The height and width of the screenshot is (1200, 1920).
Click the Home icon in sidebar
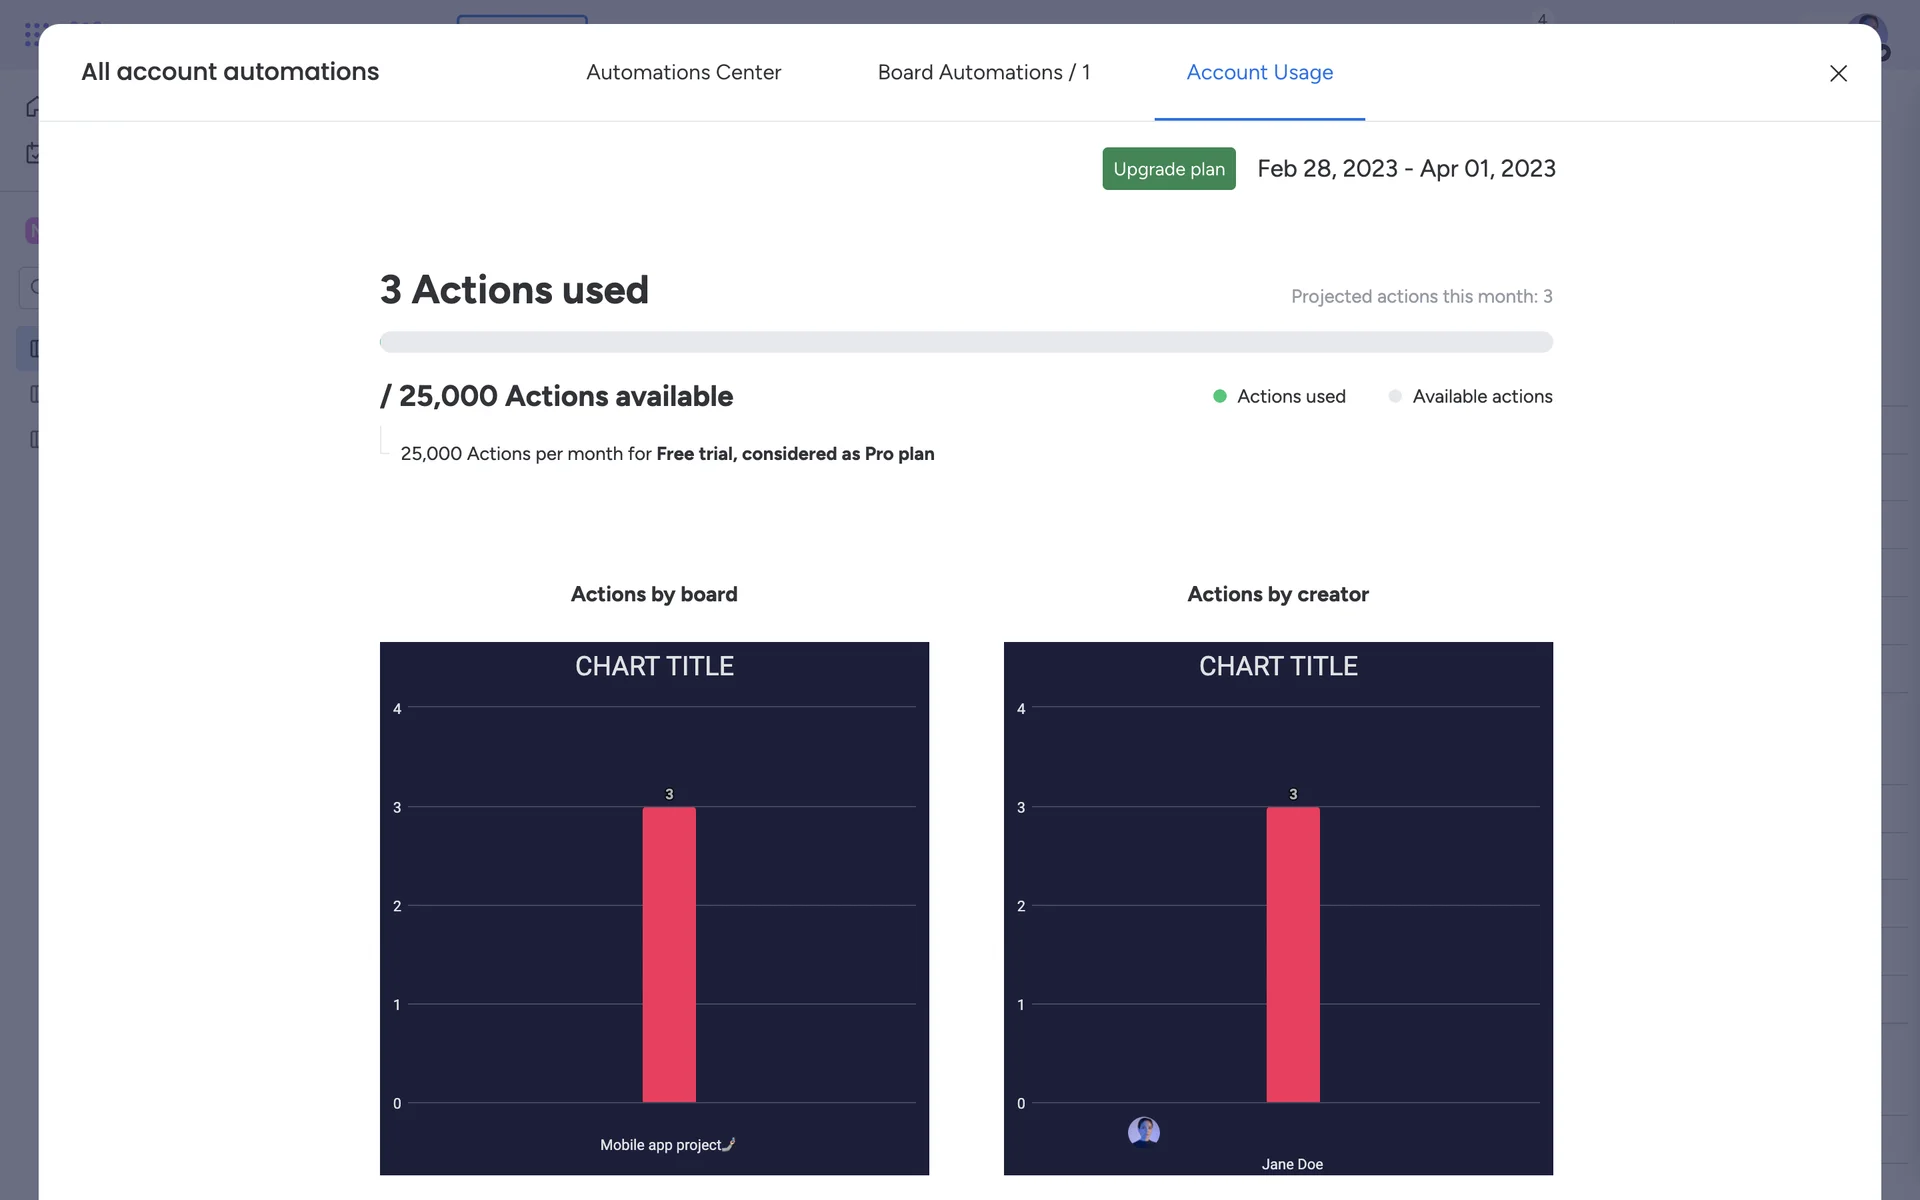[x=33, y=106]
